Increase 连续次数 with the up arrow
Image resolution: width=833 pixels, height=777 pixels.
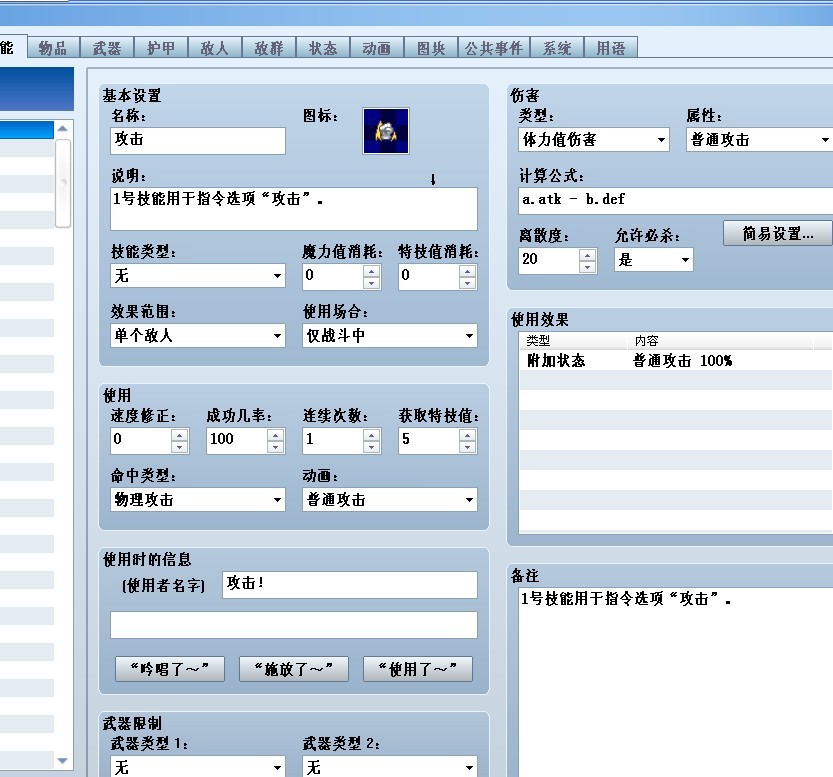pos(371,436)
